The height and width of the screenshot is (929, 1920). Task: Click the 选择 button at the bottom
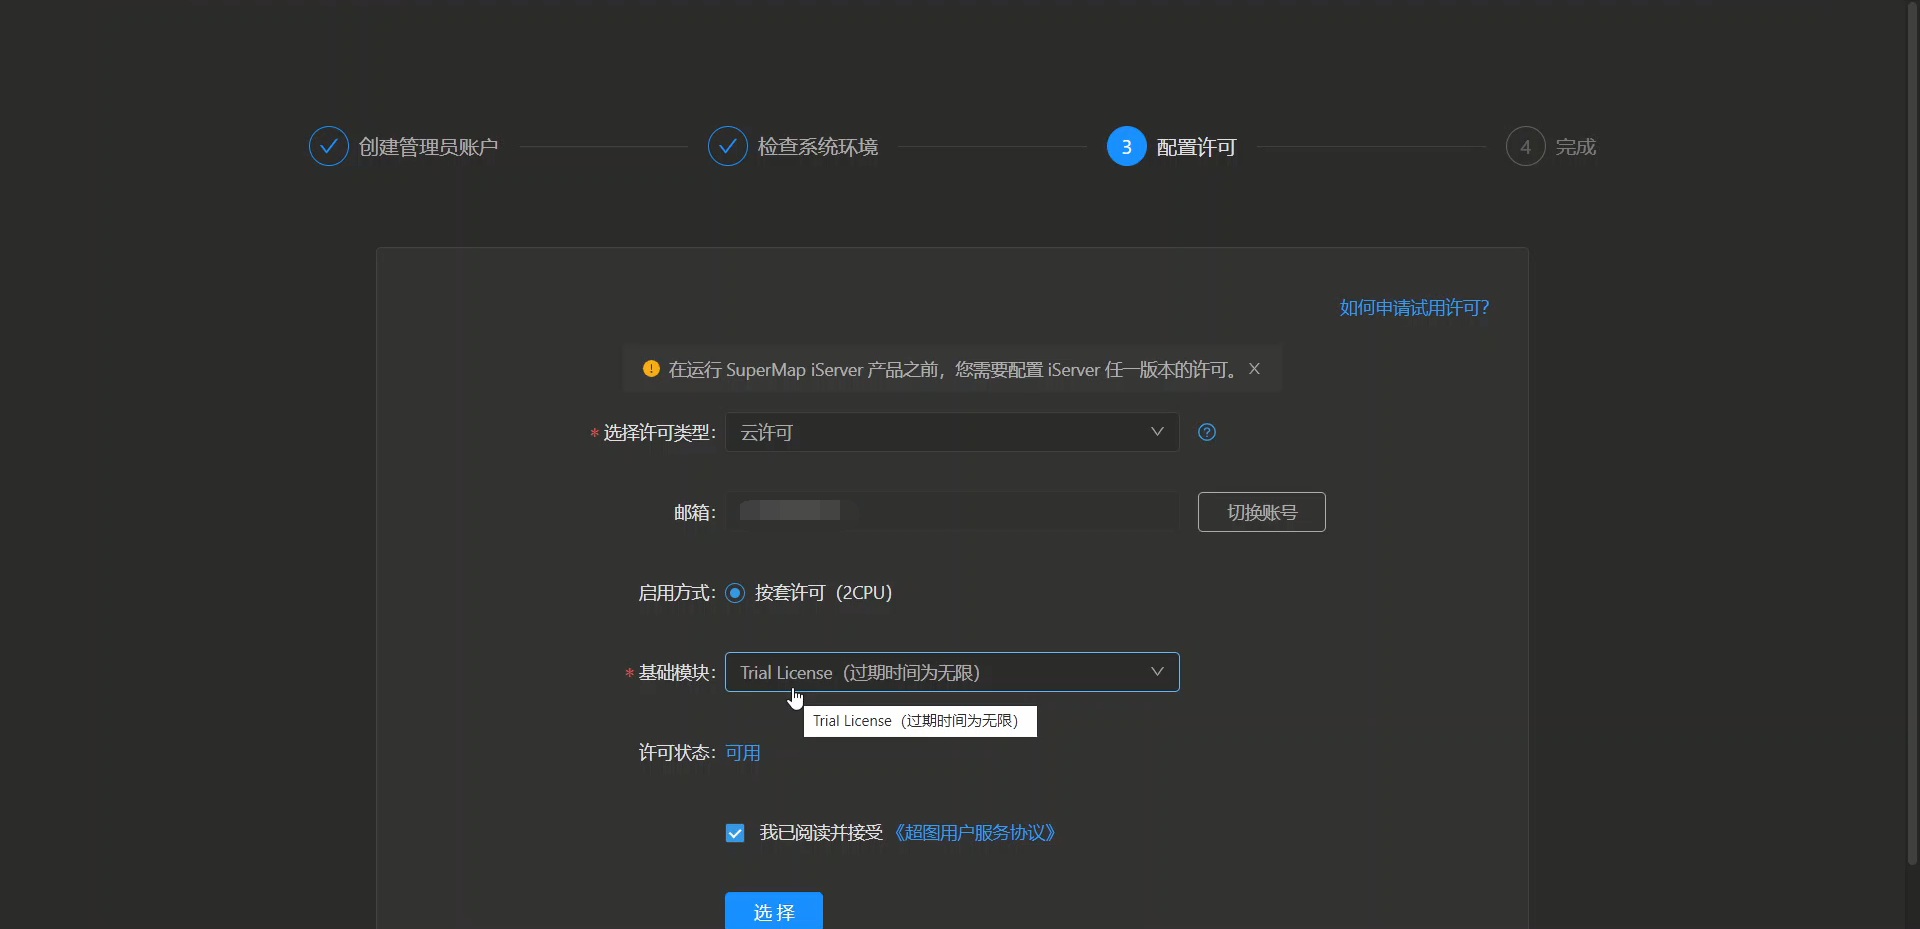pos(773,911)
